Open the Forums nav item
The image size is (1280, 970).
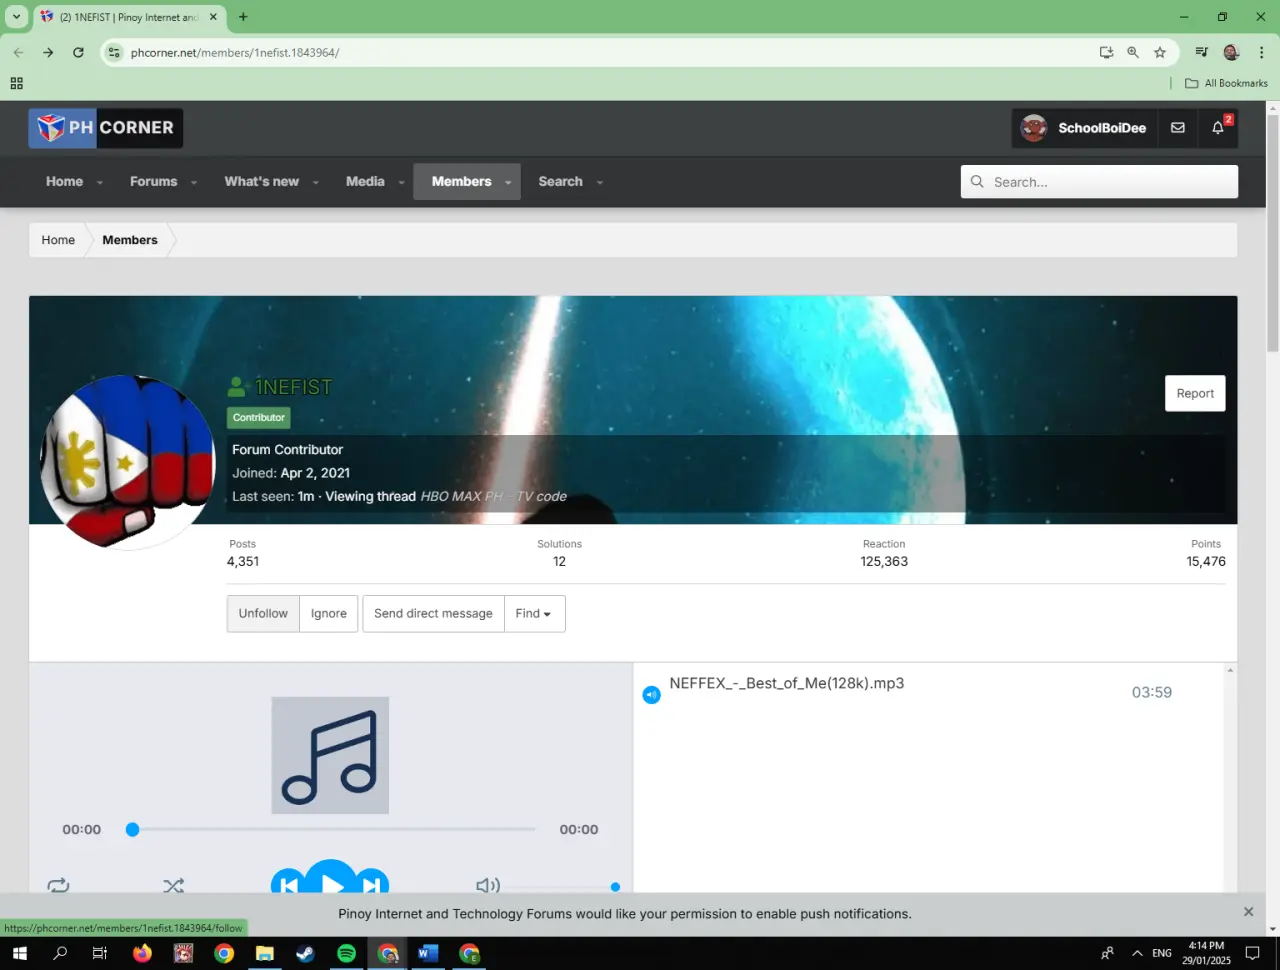pos(153,182)
